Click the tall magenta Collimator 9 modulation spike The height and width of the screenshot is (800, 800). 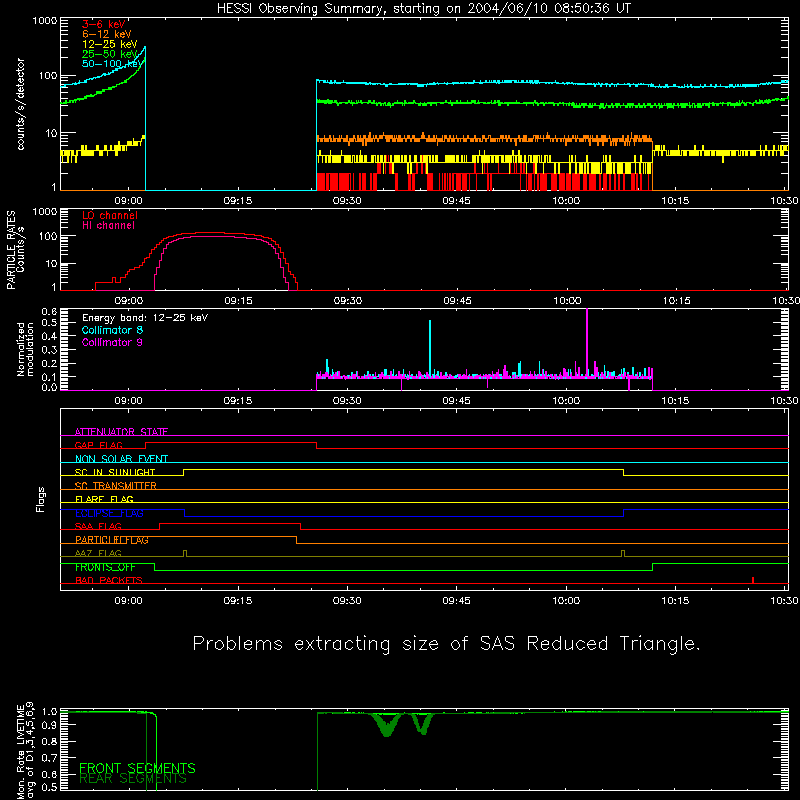pos(587,343)
